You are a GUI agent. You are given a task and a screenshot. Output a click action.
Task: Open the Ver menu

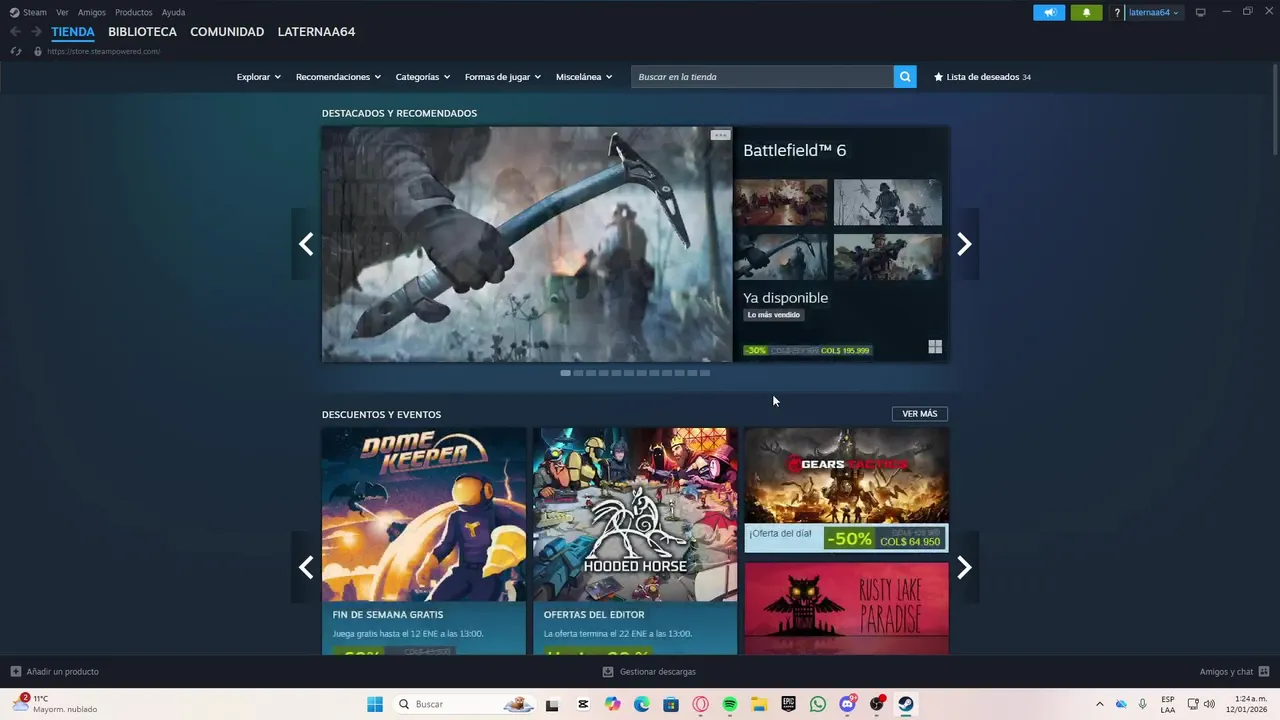click(62, 12)
